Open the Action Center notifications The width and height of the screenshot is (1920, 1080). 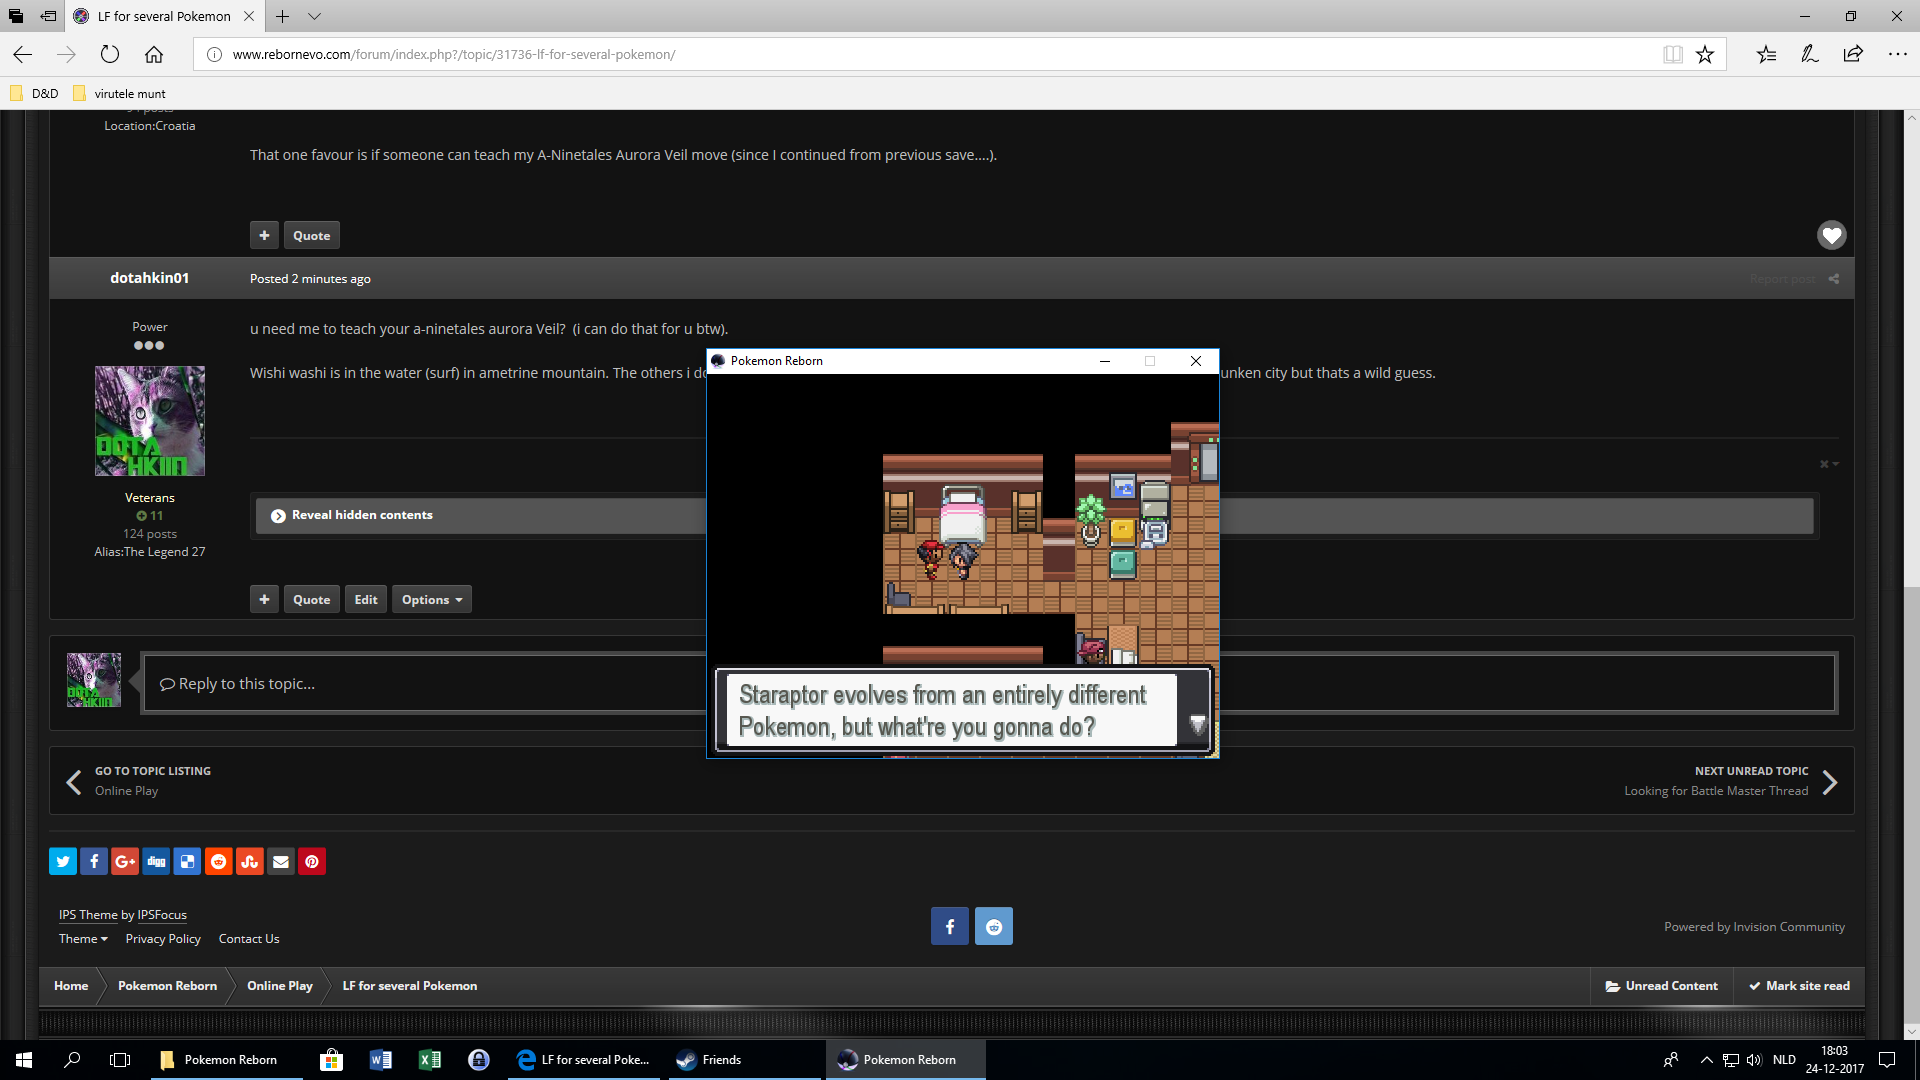coord(1887,1060)
